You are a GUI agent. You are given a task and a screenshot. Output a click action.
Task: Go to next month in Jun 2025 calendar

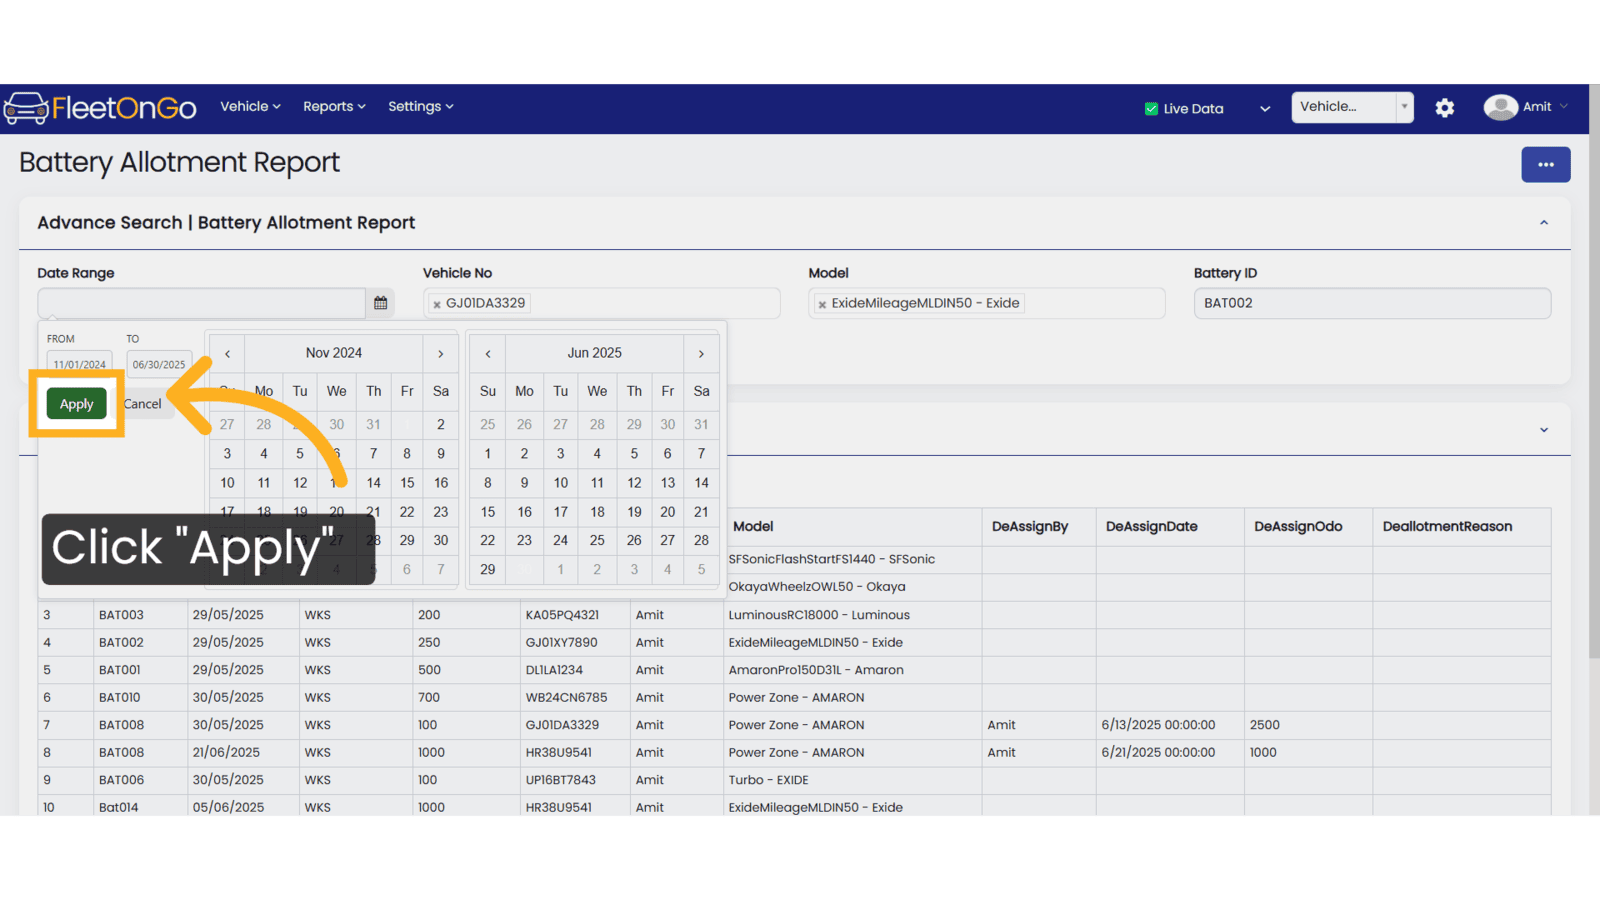(701, 354)
